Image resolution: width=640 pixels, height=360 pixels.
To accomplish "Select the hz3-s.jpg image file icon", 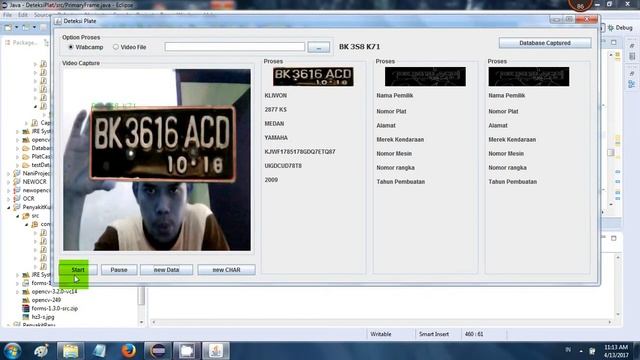I will (x=26, y=317).
